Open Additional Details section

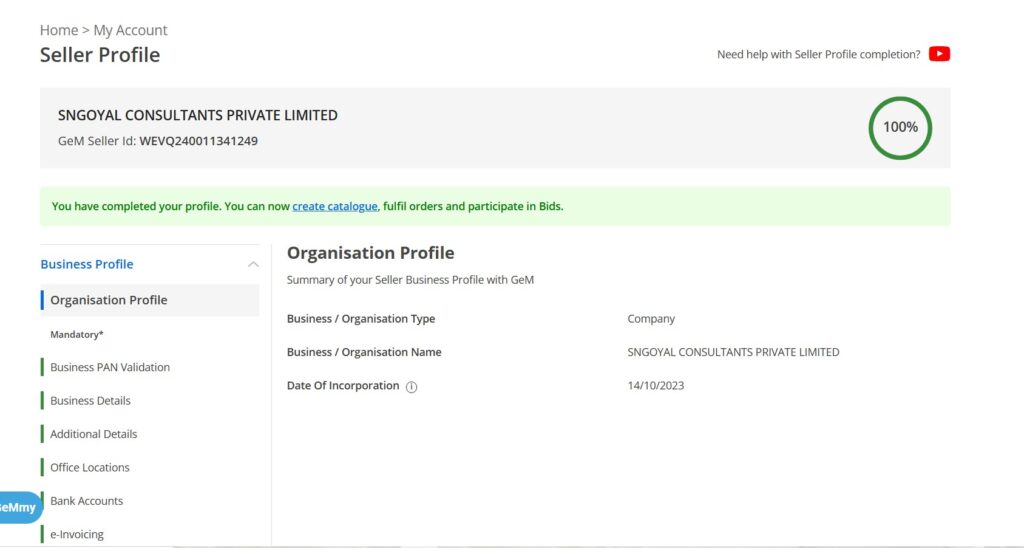[93, 434]
